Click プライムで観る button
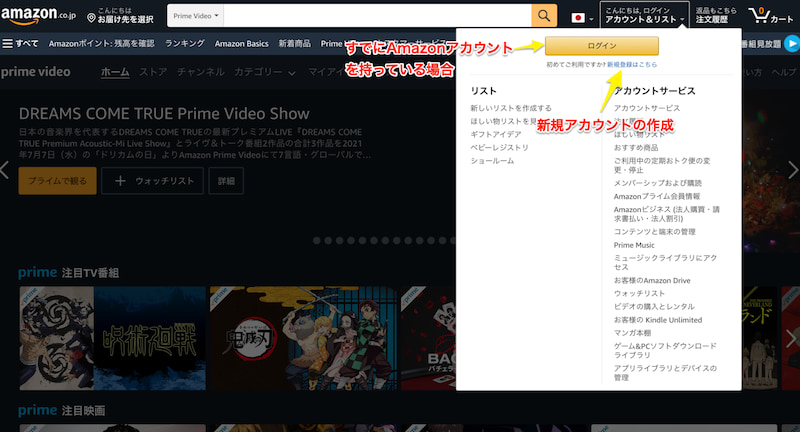800x432 pixels. point(58,181)
